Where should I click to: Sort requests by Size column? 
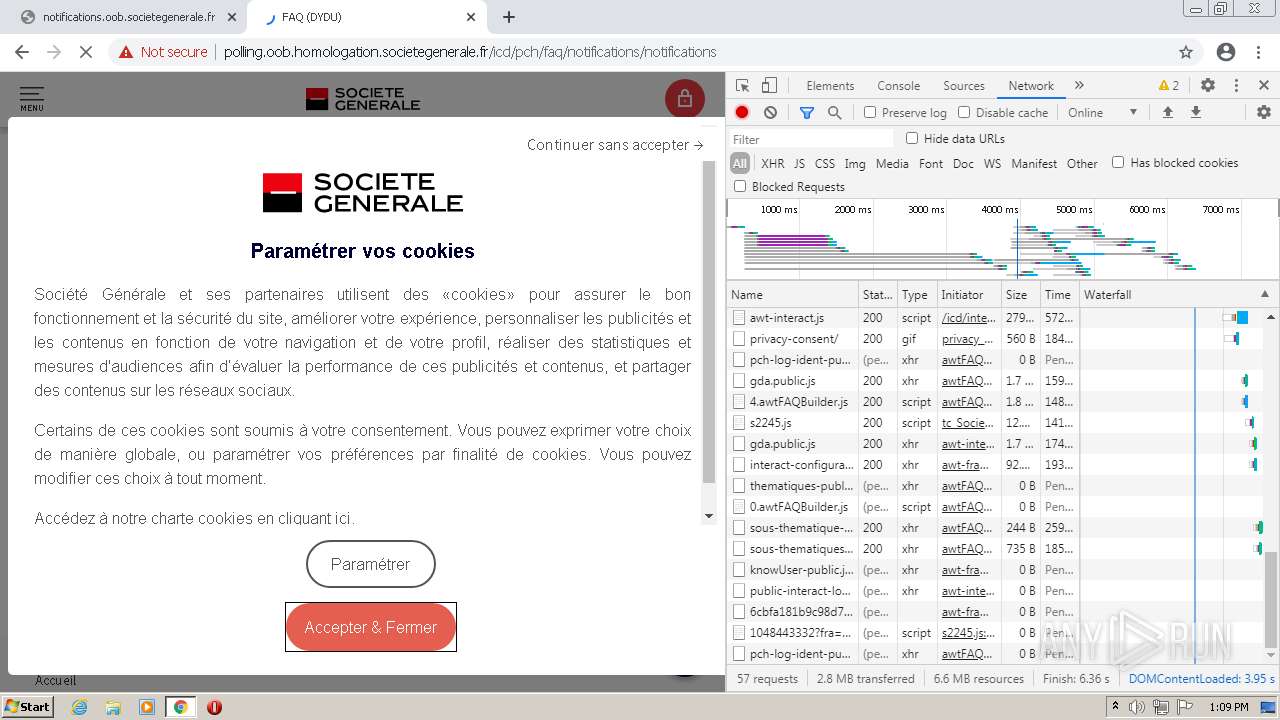[1022, 295]
